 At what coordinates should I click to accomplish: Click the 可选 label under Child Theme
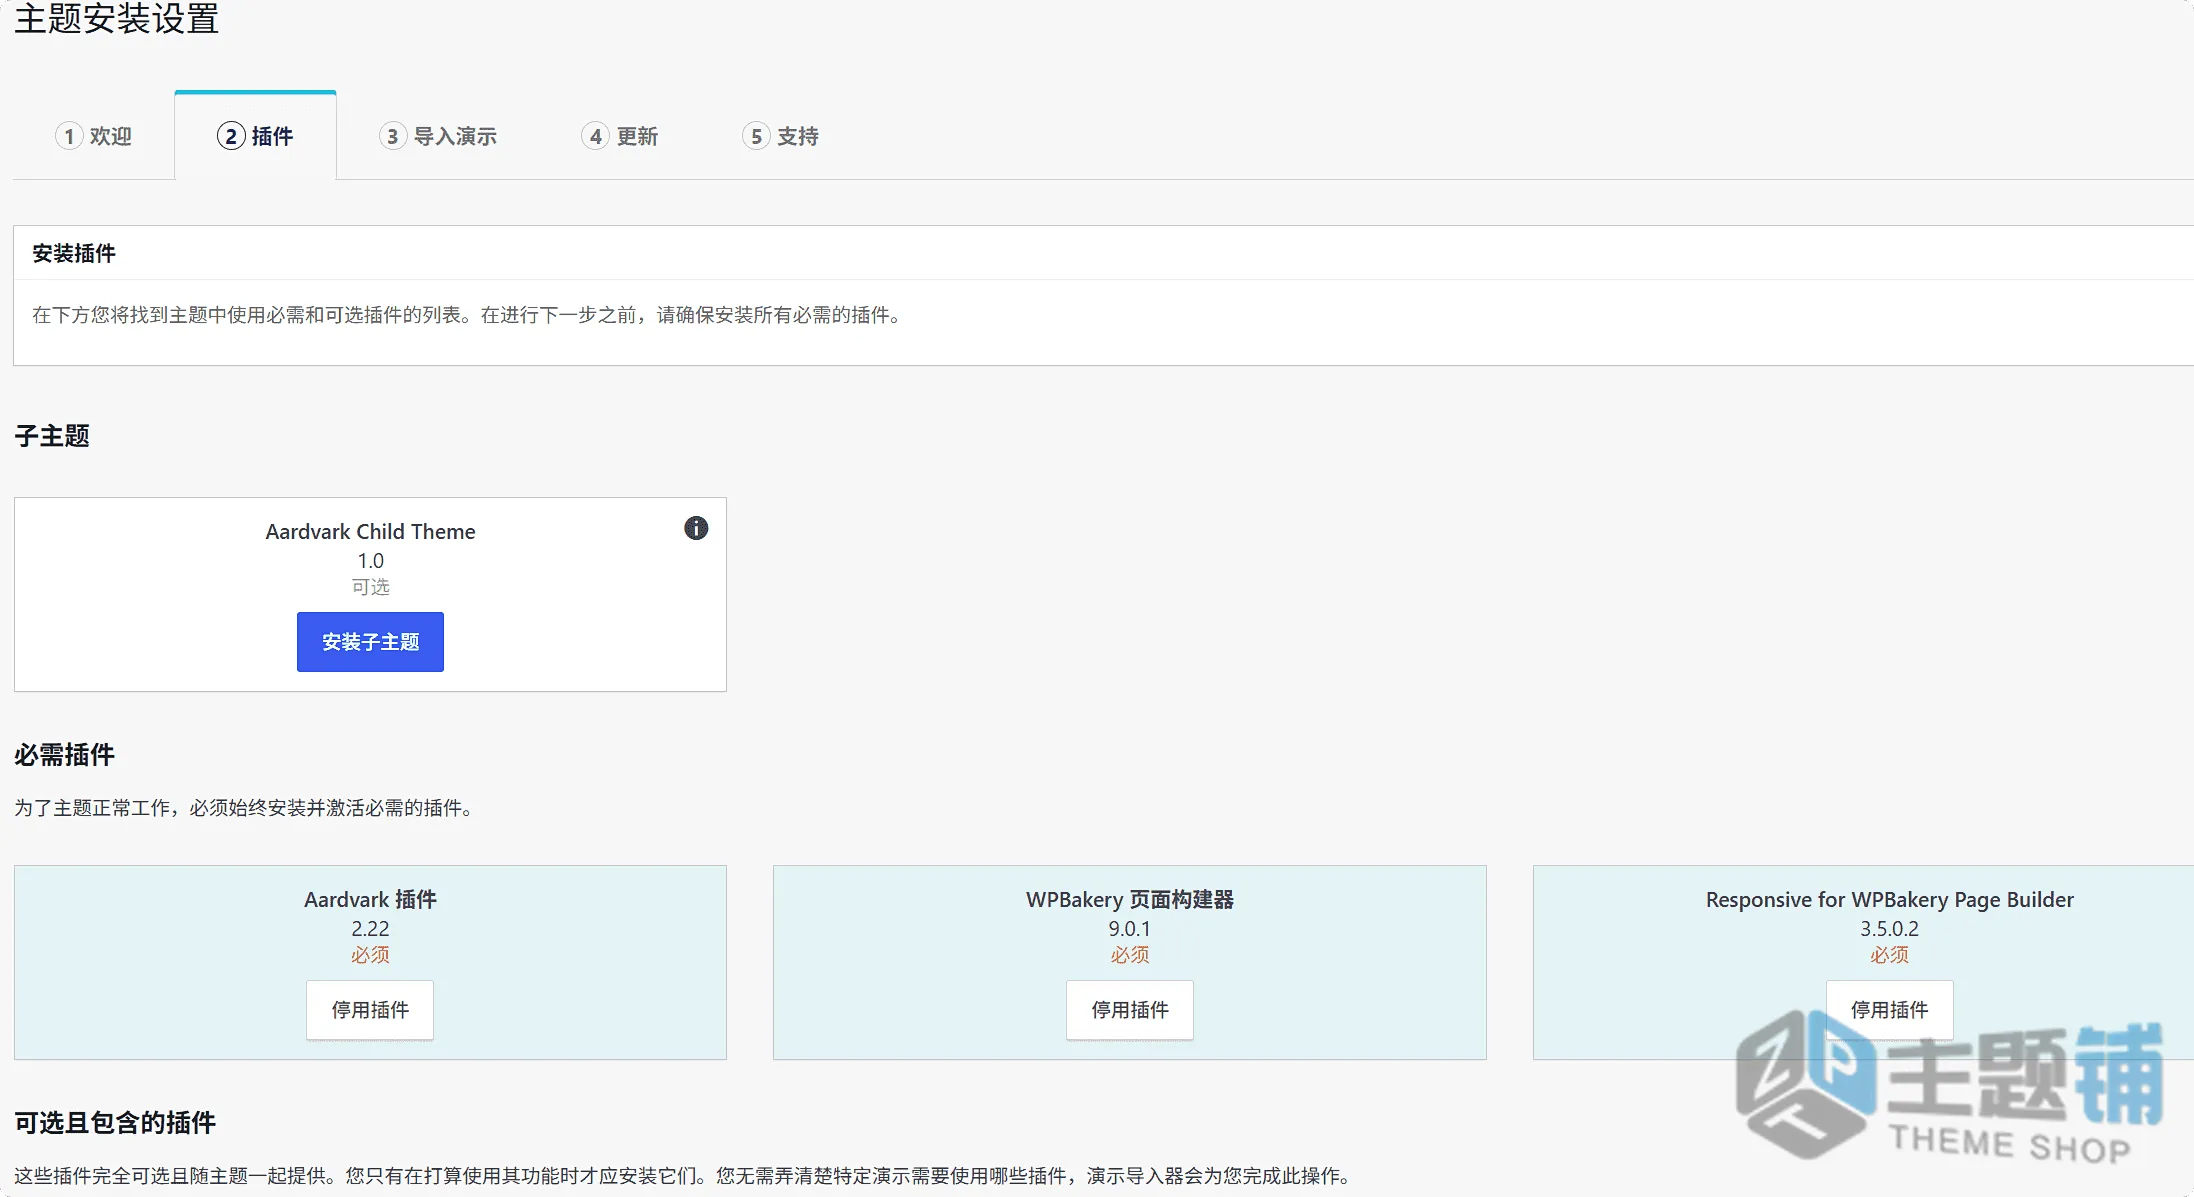[370, 587]
